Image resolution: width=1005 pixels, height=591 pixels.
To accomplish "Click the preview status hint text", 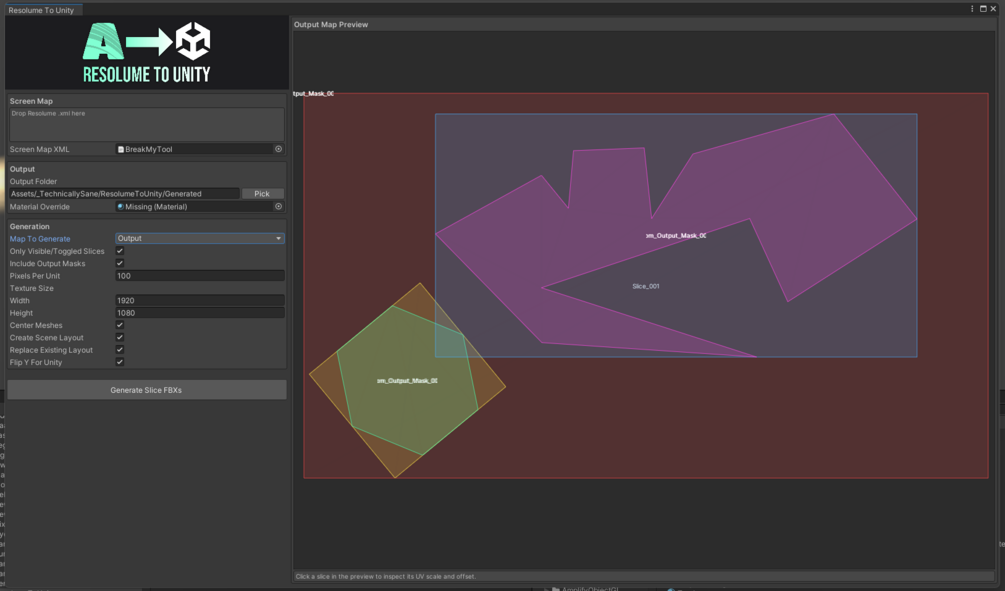I will point(385,576).
